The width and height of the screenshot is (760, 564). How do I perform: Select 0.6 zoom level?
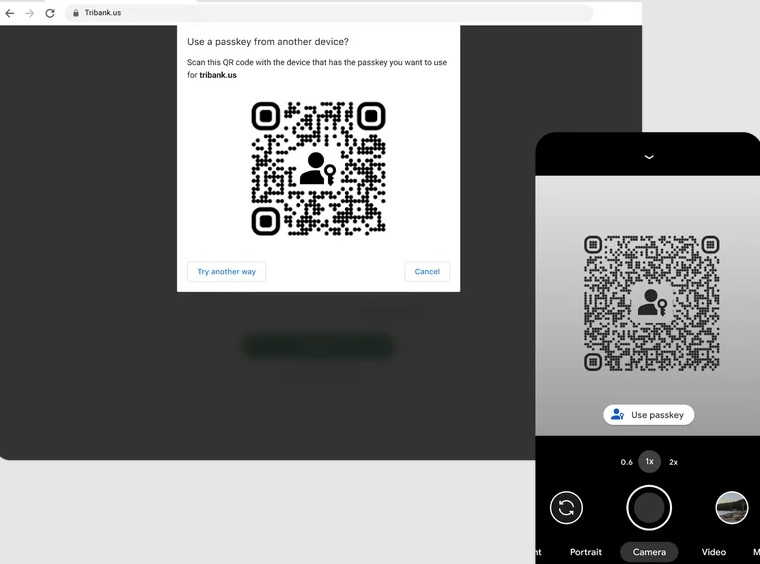click(626, 462)
